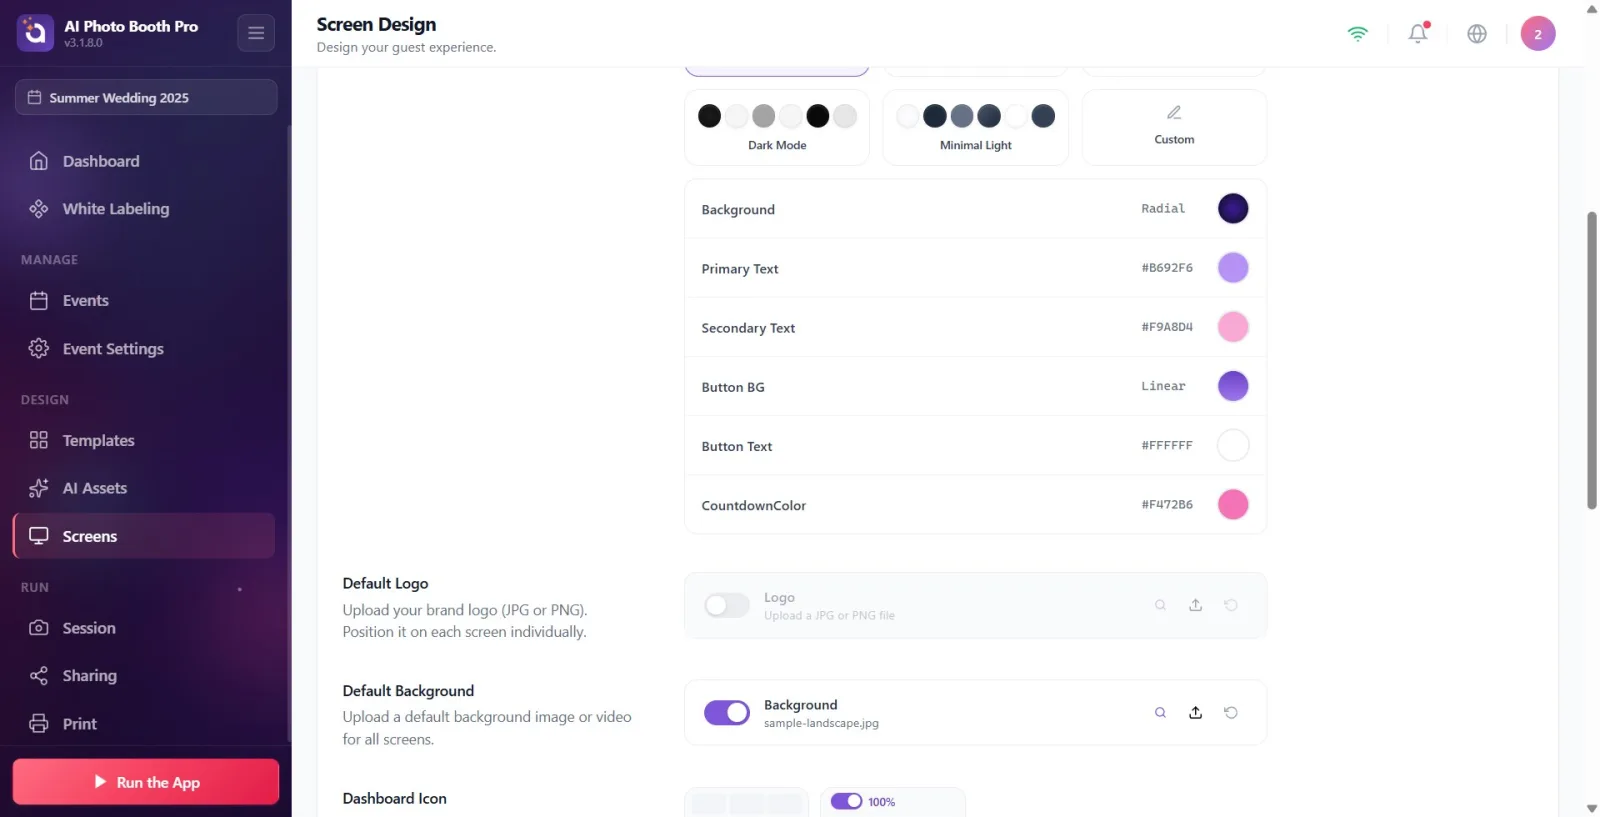Open the user avatar menu
Viewport: 1600px width, 817px height.
tap(1538, 34)
